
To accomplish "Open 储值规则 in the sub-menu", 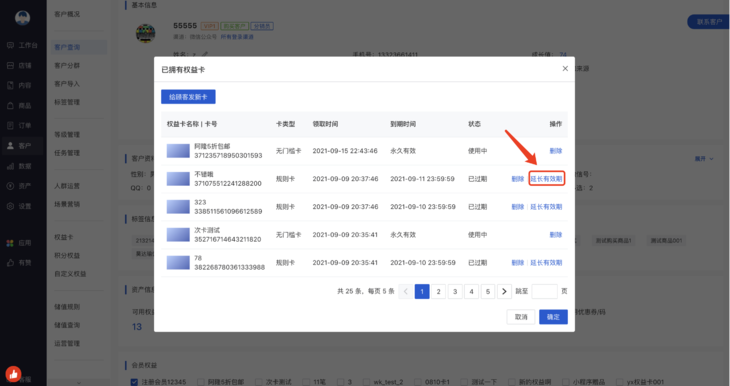I will (67, 307).
